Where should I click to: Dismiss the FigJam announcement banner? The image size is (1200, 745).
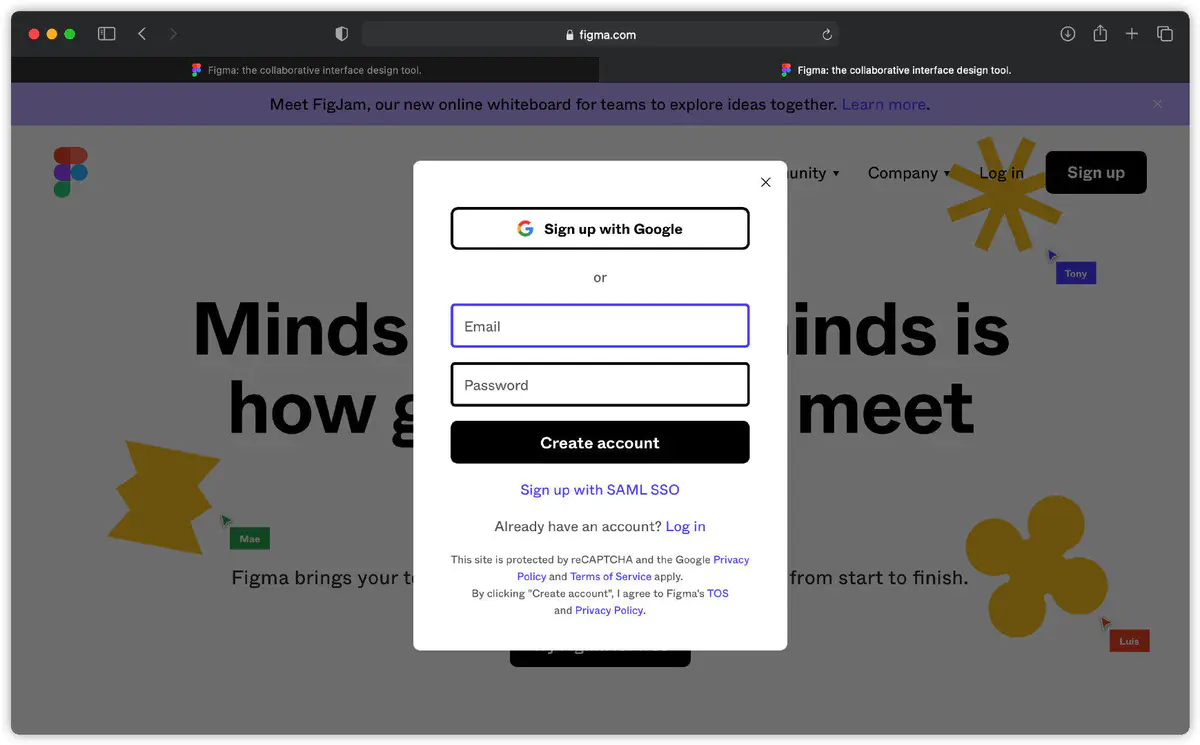click(1157, 104)
